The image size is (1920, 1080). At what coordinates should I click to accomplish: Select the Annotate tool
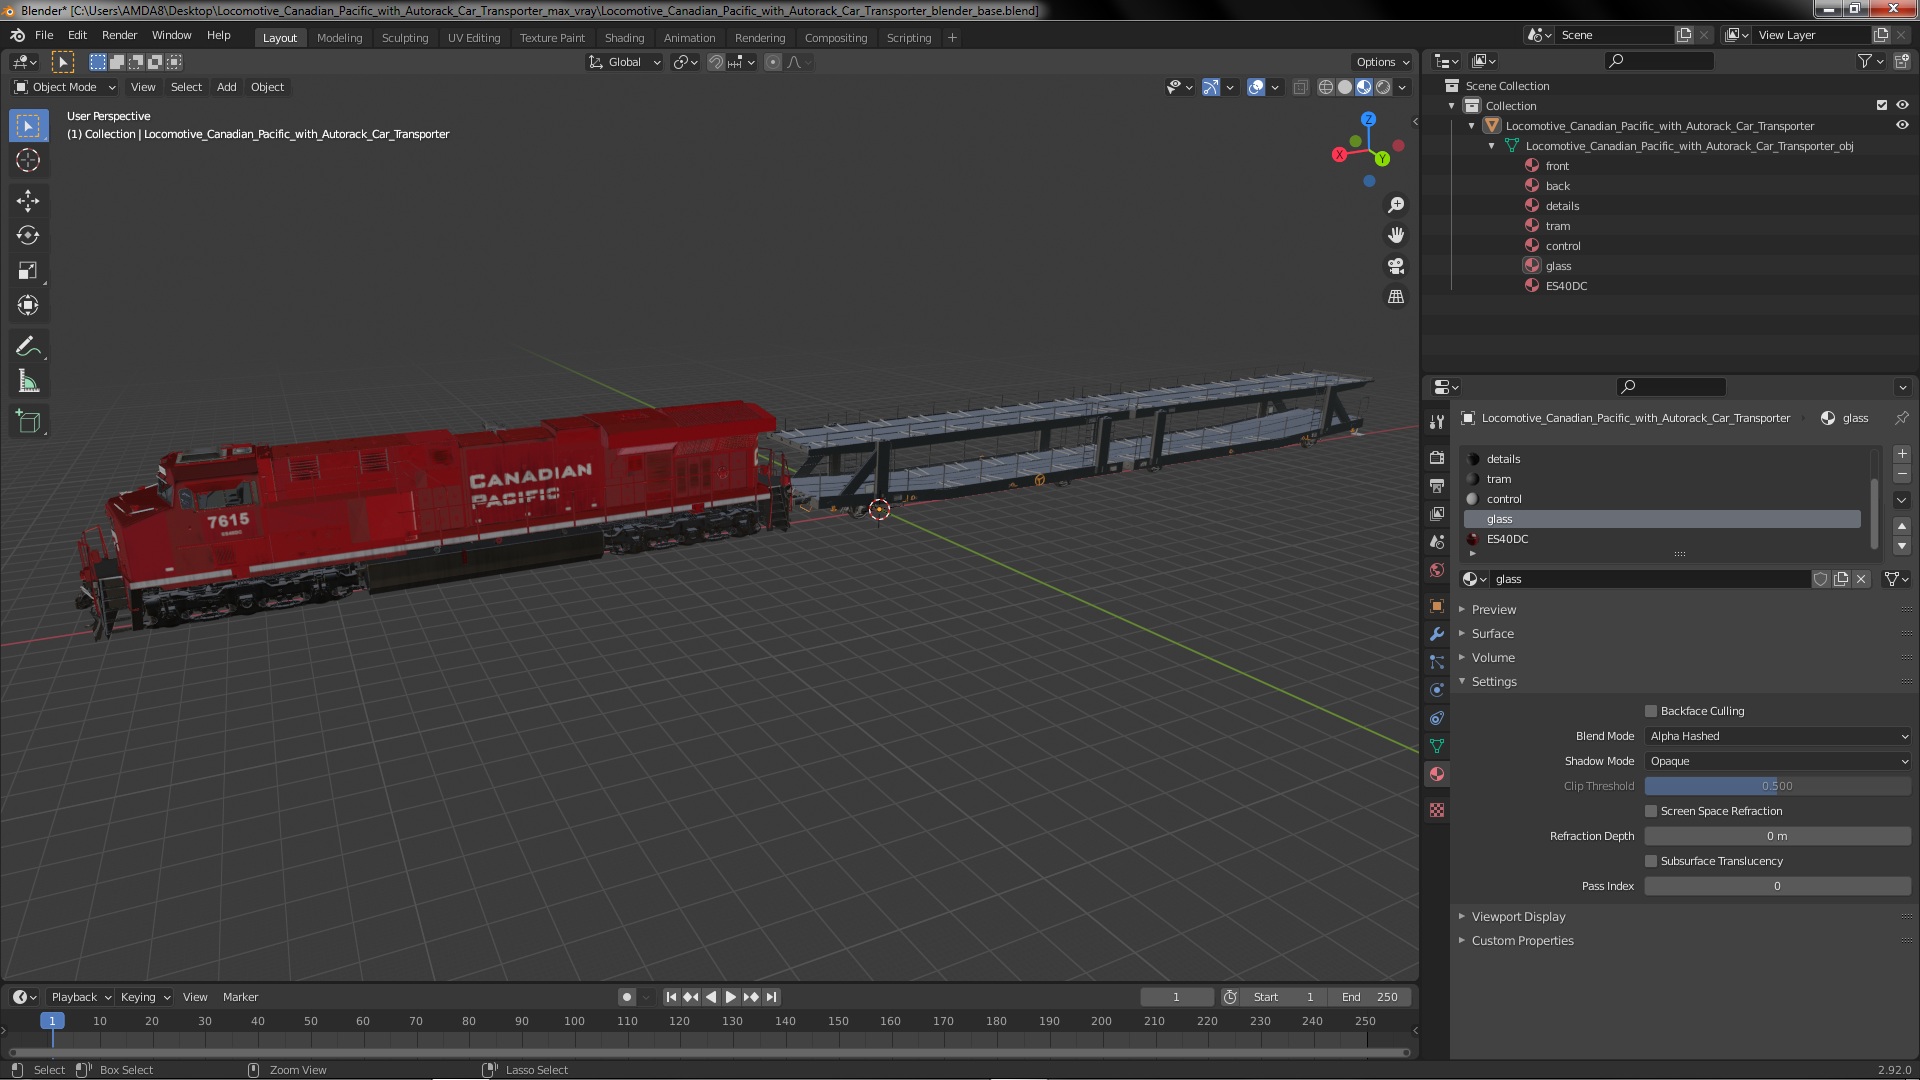coord(28,347)
